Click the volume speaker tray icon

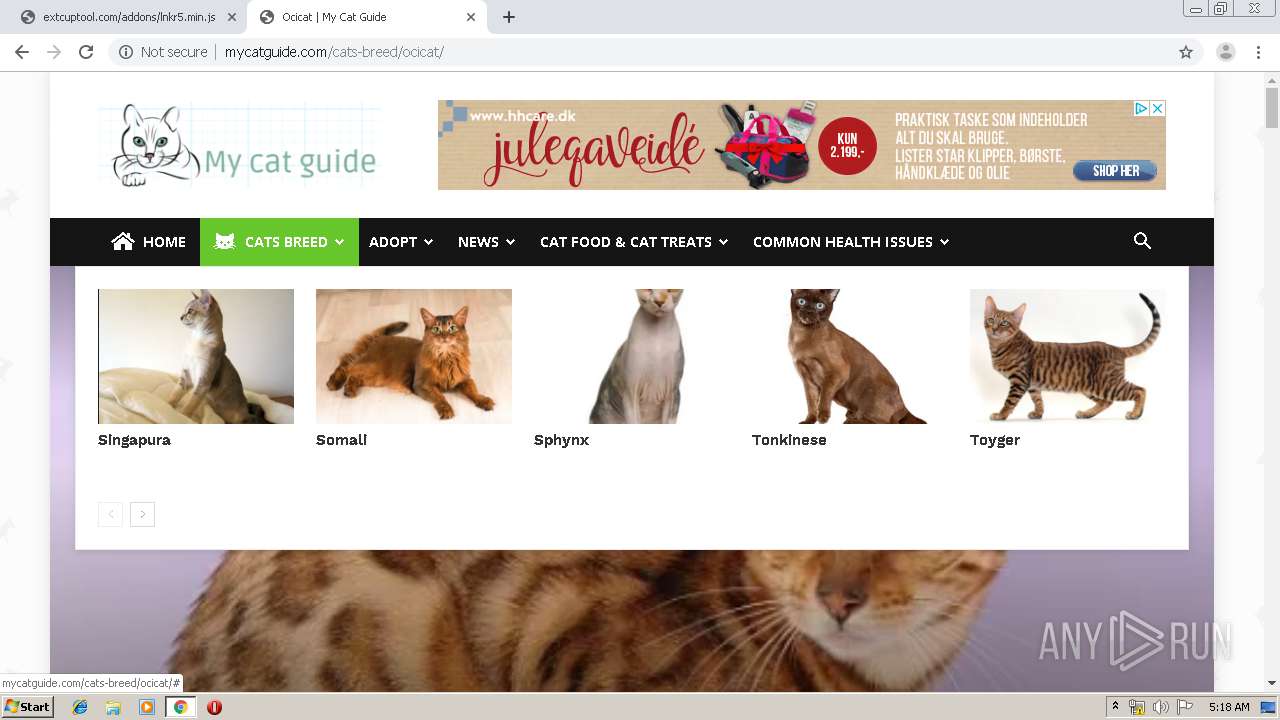click(x=1160, y=707)
